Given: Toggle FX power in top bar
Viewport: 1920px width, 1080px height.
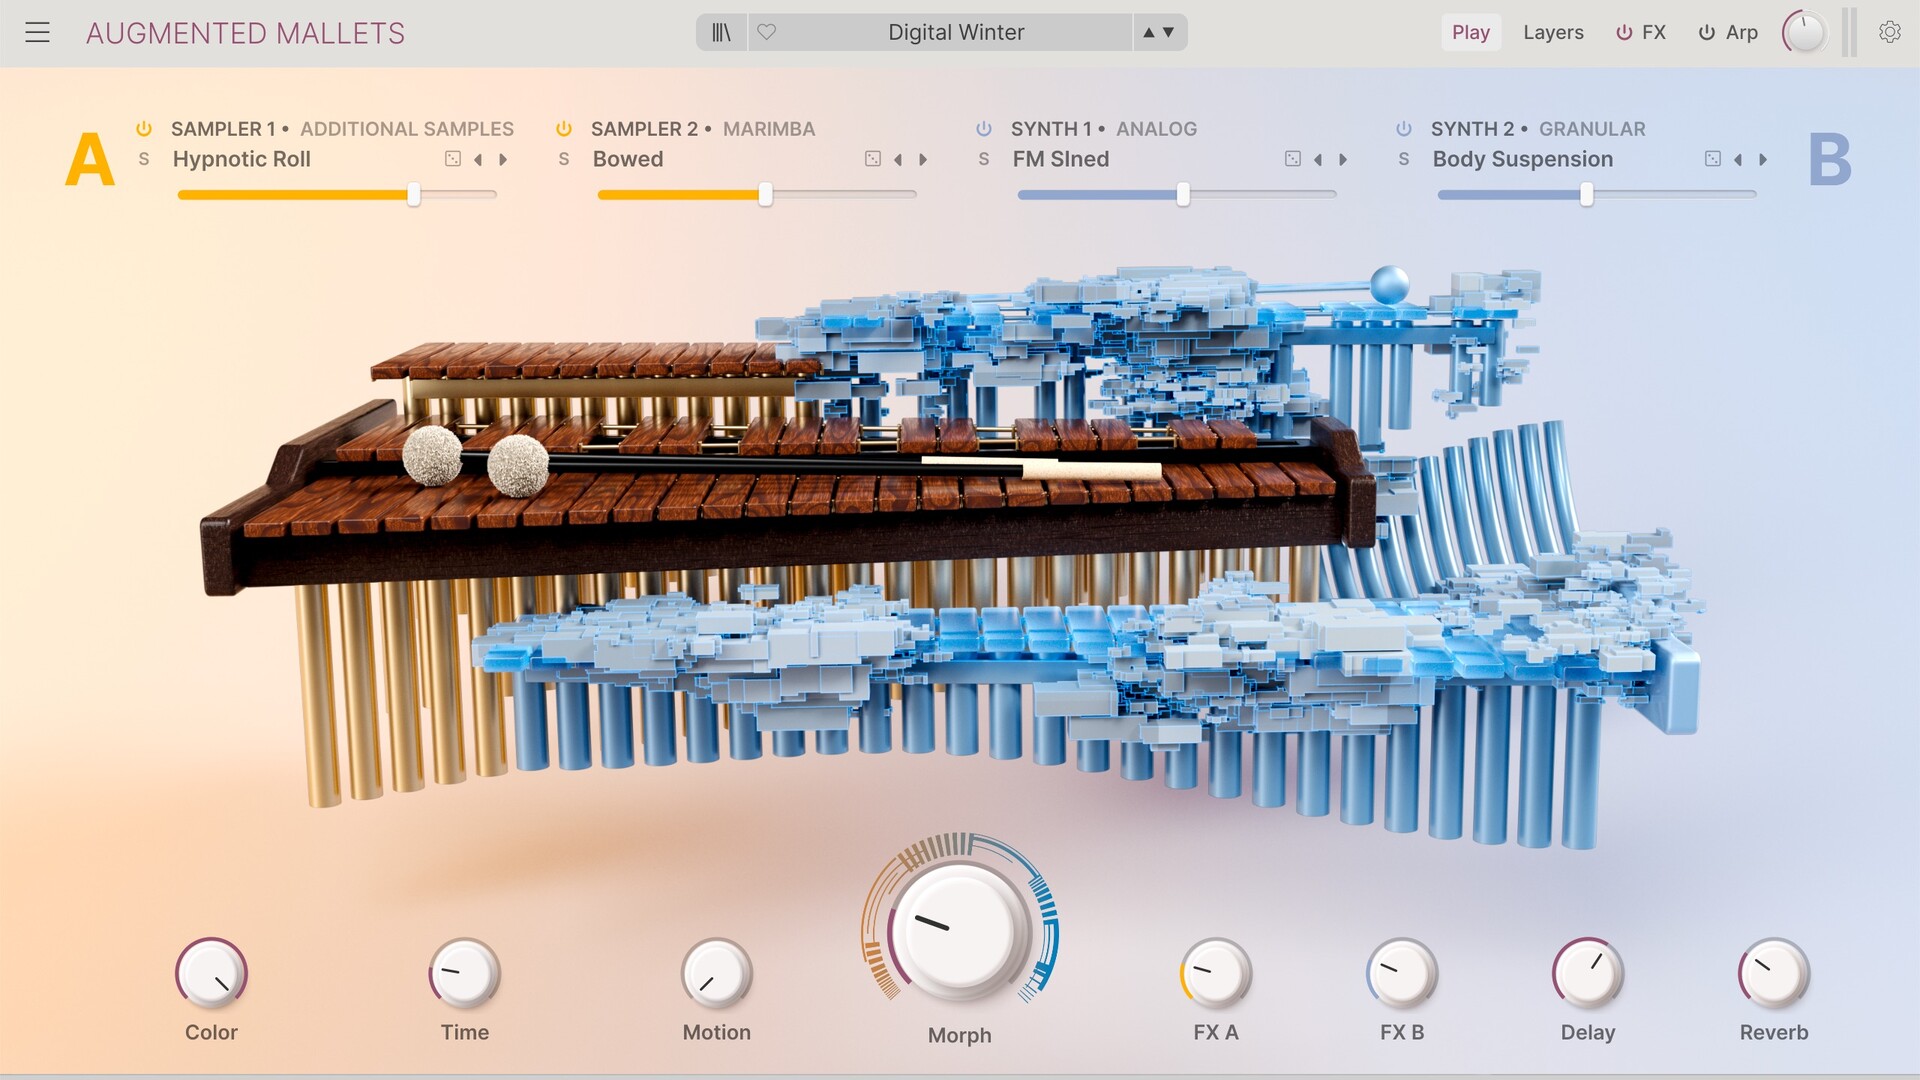Looking at the screenshot, I should pyautogui.click(x=1624, y=32).
